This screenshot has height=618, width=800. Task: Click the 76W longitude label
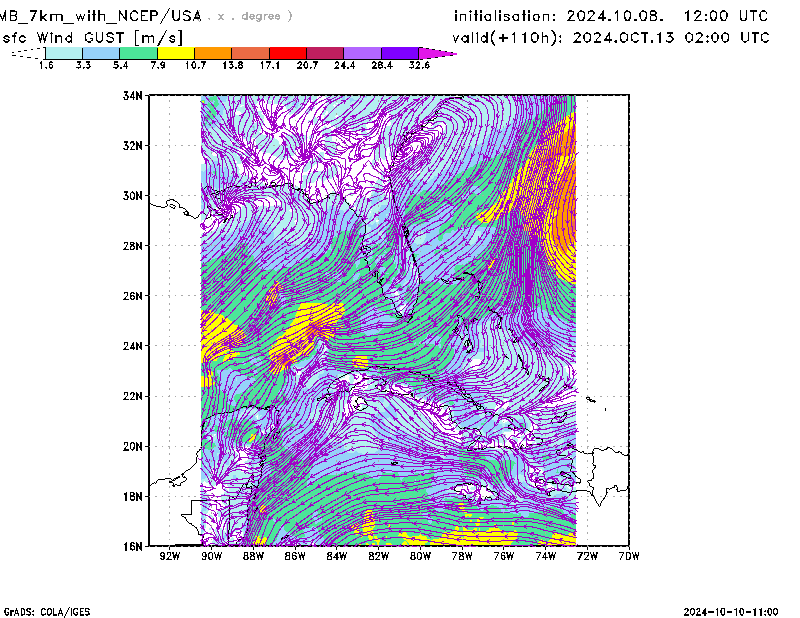[504, 556]
